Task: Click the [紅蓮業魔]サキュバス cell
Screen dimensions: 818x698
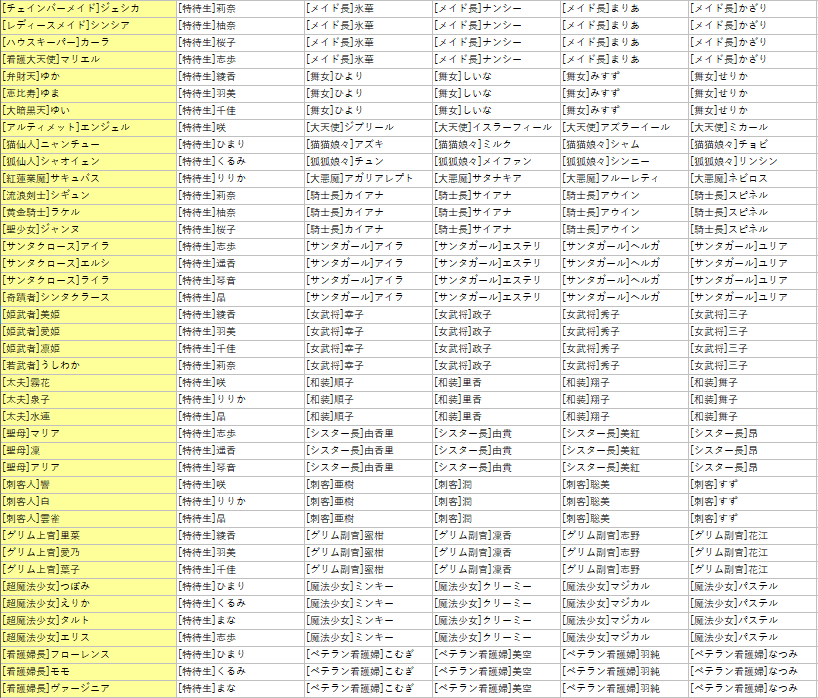Action: point(87,178)
